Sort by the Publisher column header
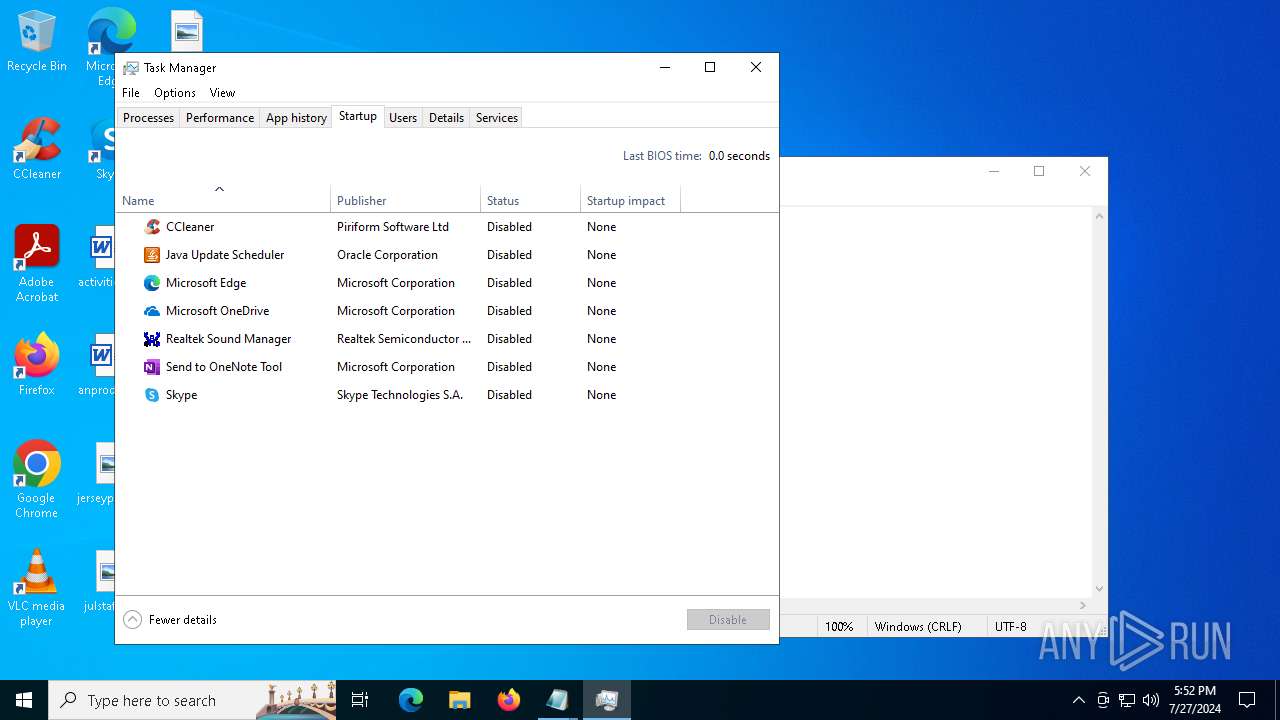1280x720 pixels. 406,197
